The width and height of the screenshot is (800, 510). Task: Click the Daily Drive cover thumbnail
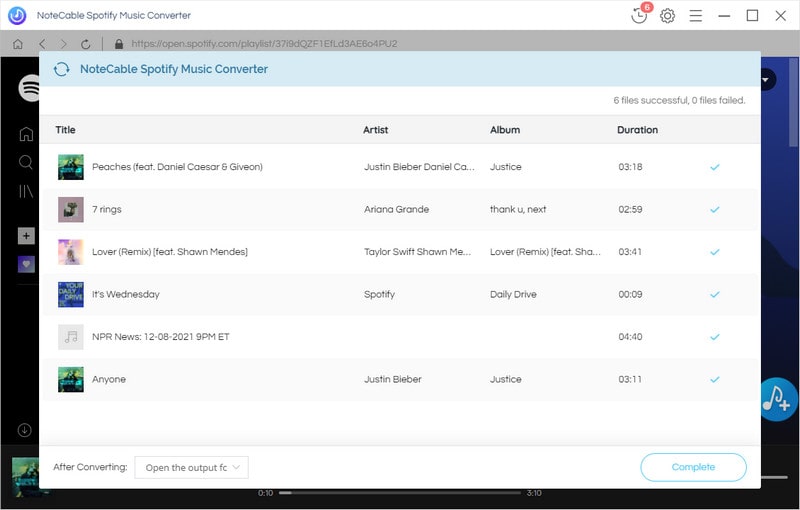pyautogui.click(x=71, y=294)
